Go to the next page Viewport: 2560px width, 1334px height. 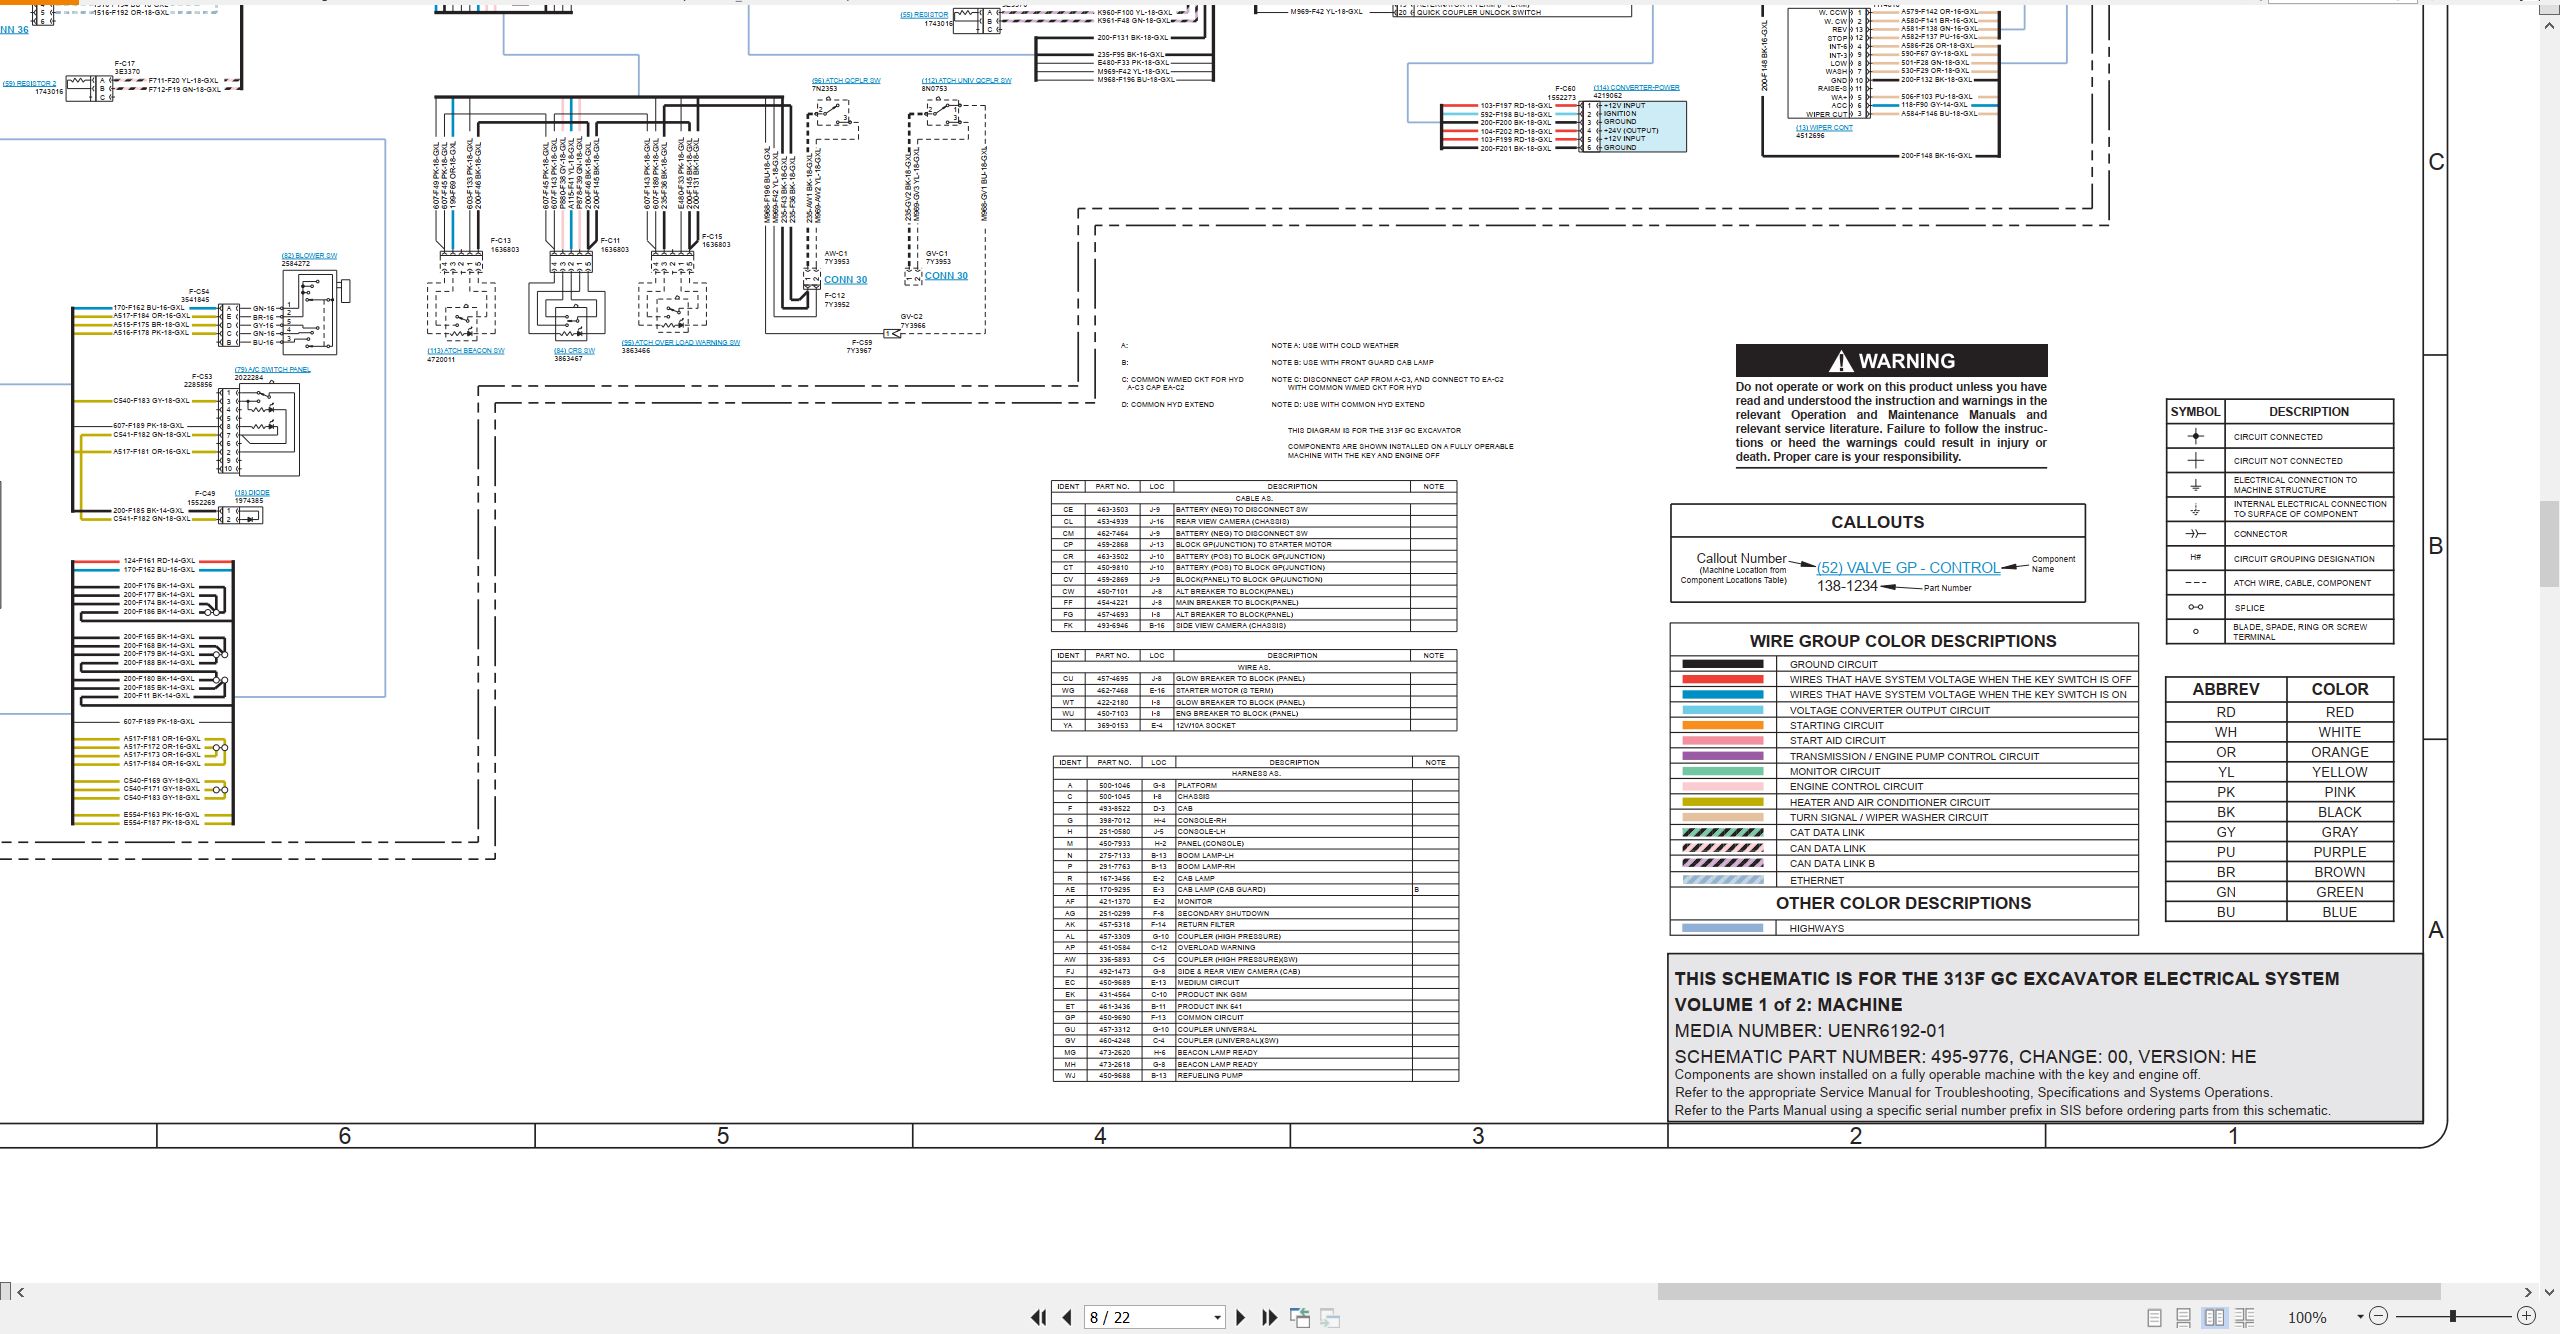coord(1241,1318)
